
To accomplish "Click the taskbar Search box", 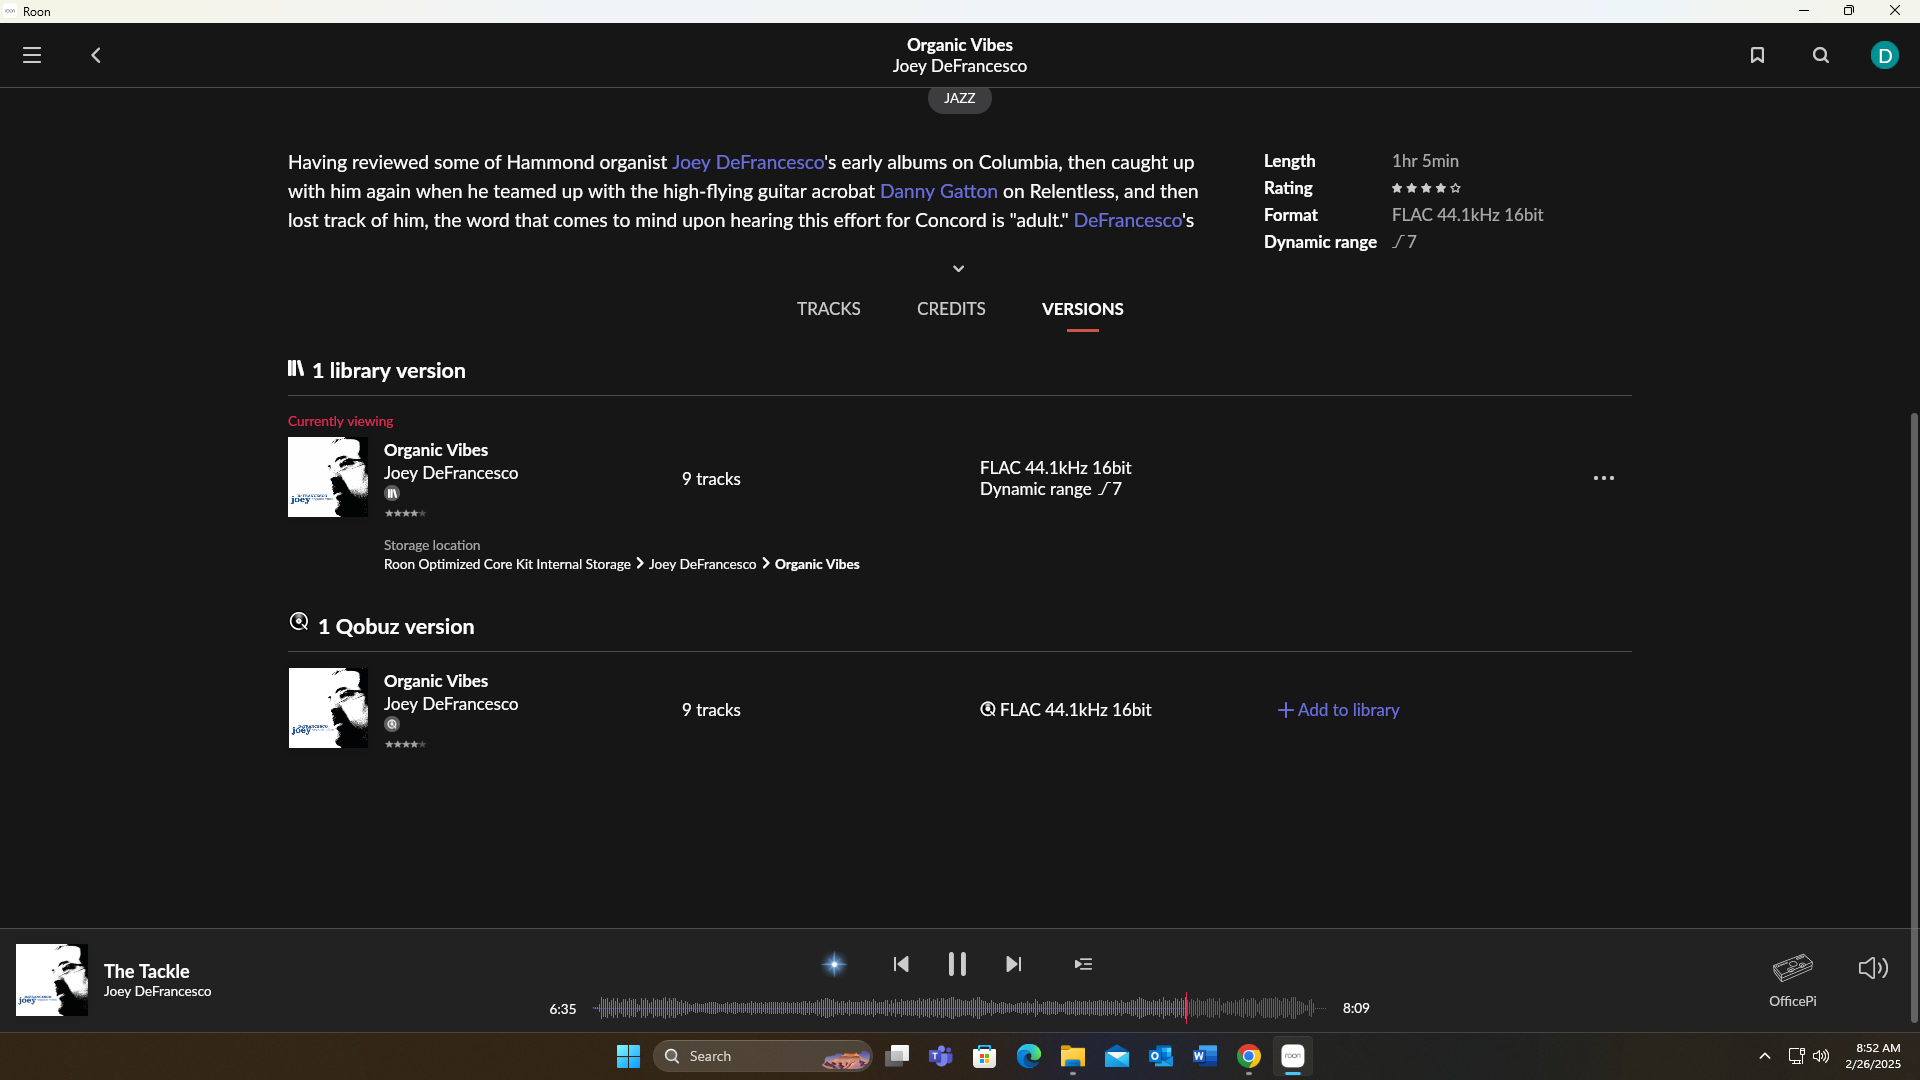I will (x=763, y=1056).
